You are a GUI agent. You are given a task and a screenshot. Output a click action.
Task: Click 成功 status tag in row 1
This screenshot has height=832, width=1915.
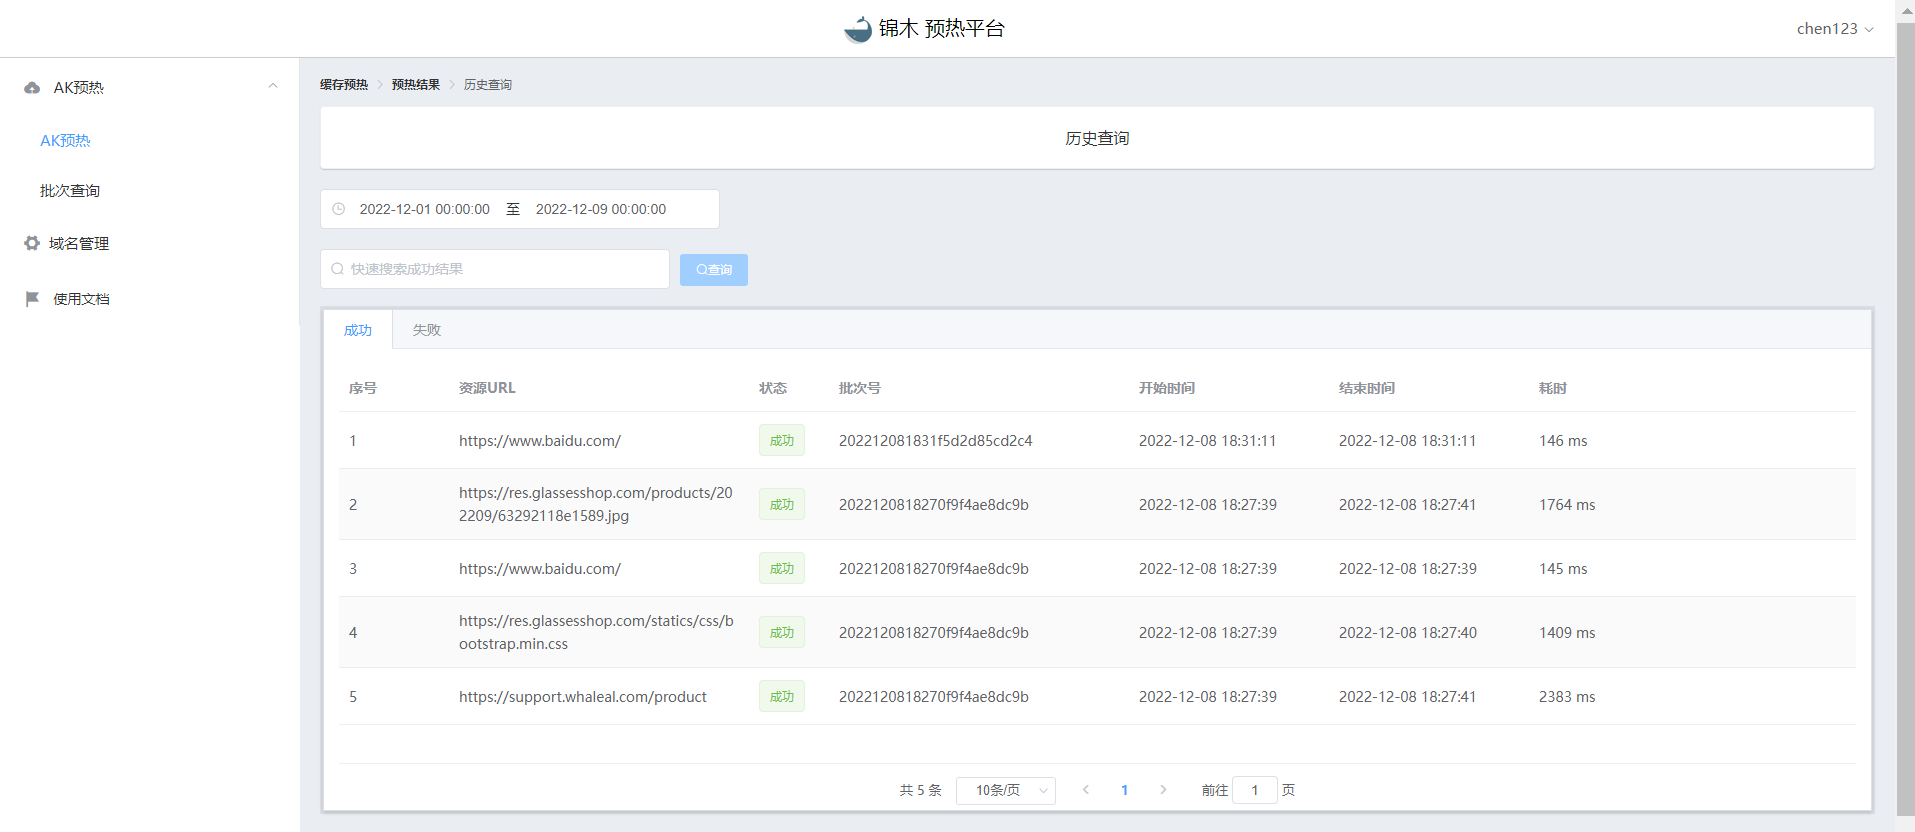point(782,441)
